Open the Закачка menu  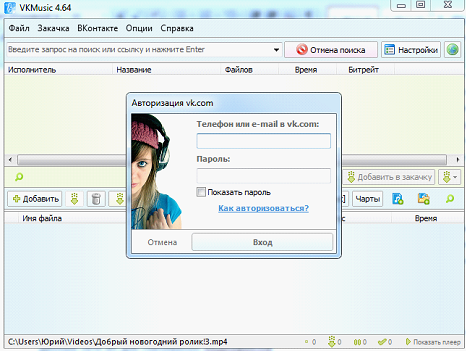pos(53,28)
